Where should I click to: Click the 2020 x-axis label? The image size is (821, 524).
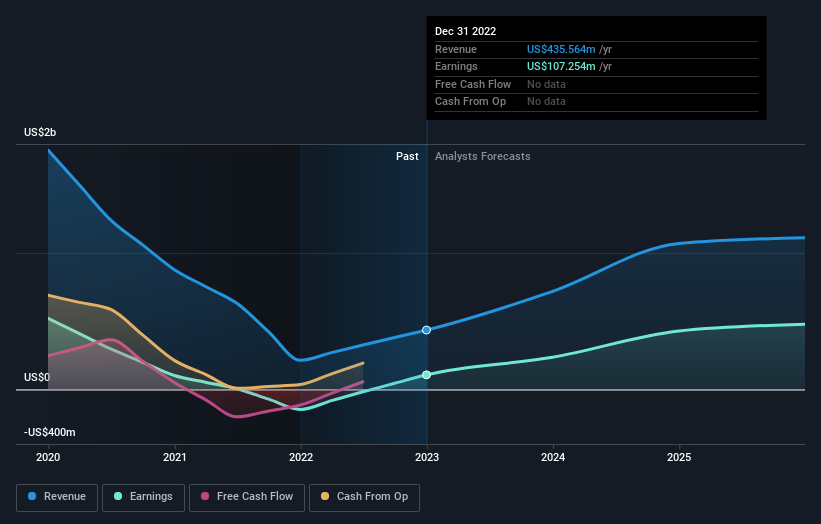(48, 458)
